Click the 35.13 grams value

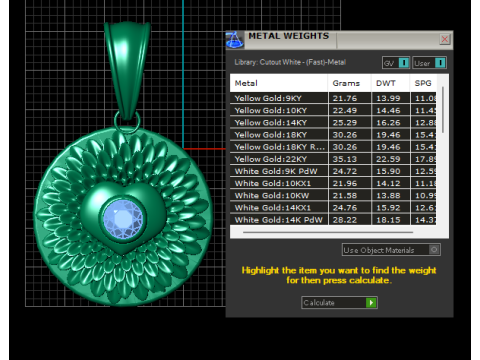tap(345, 159)
